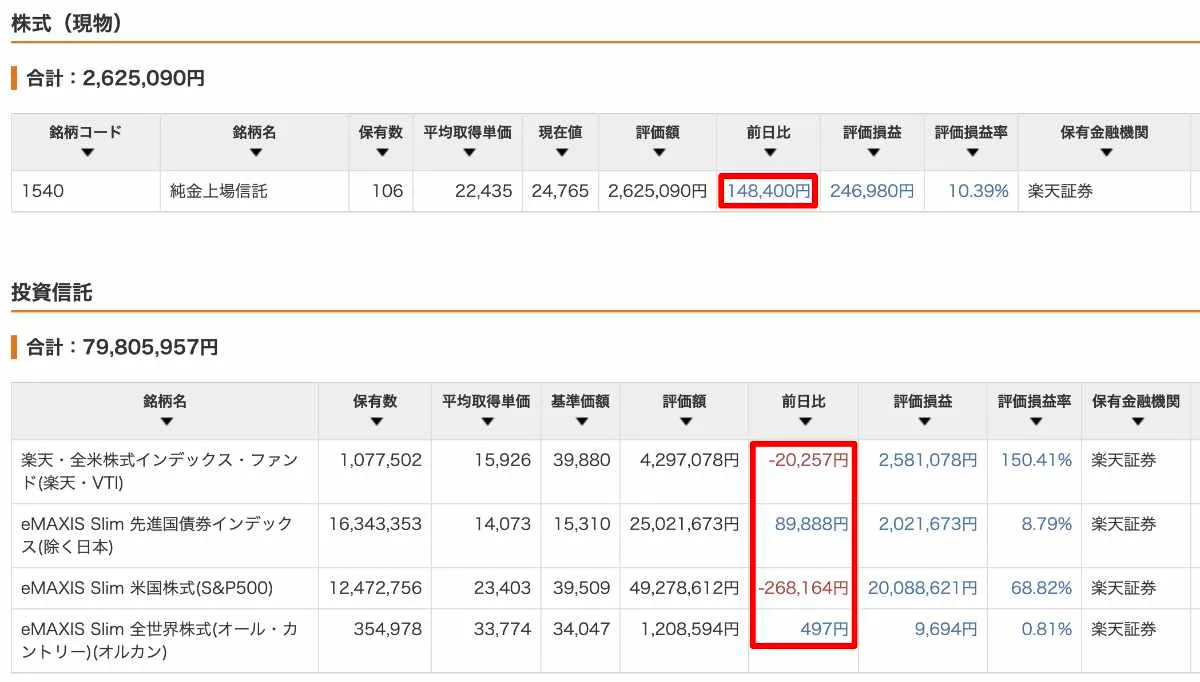Sort funds by 基準価額 arrow
The image size is (1200, 682).
point(580,422)
